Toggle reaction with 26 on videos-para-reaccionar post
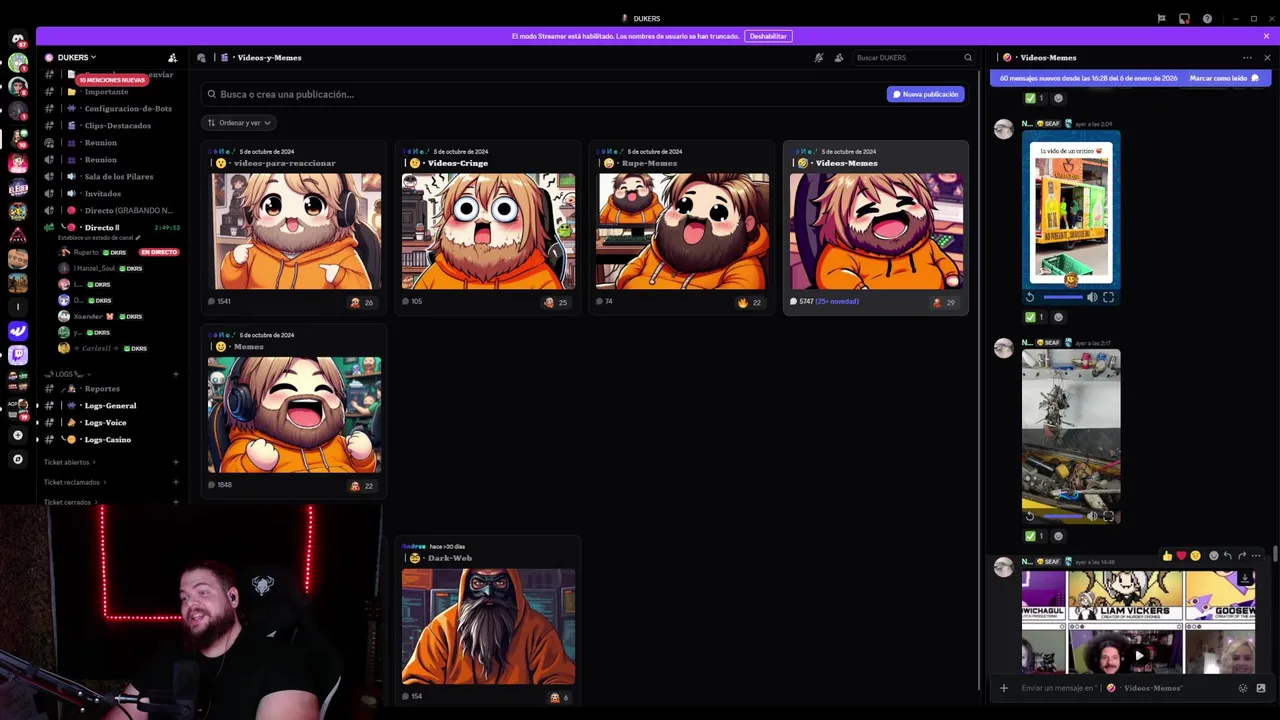 [x=362, y=302]
